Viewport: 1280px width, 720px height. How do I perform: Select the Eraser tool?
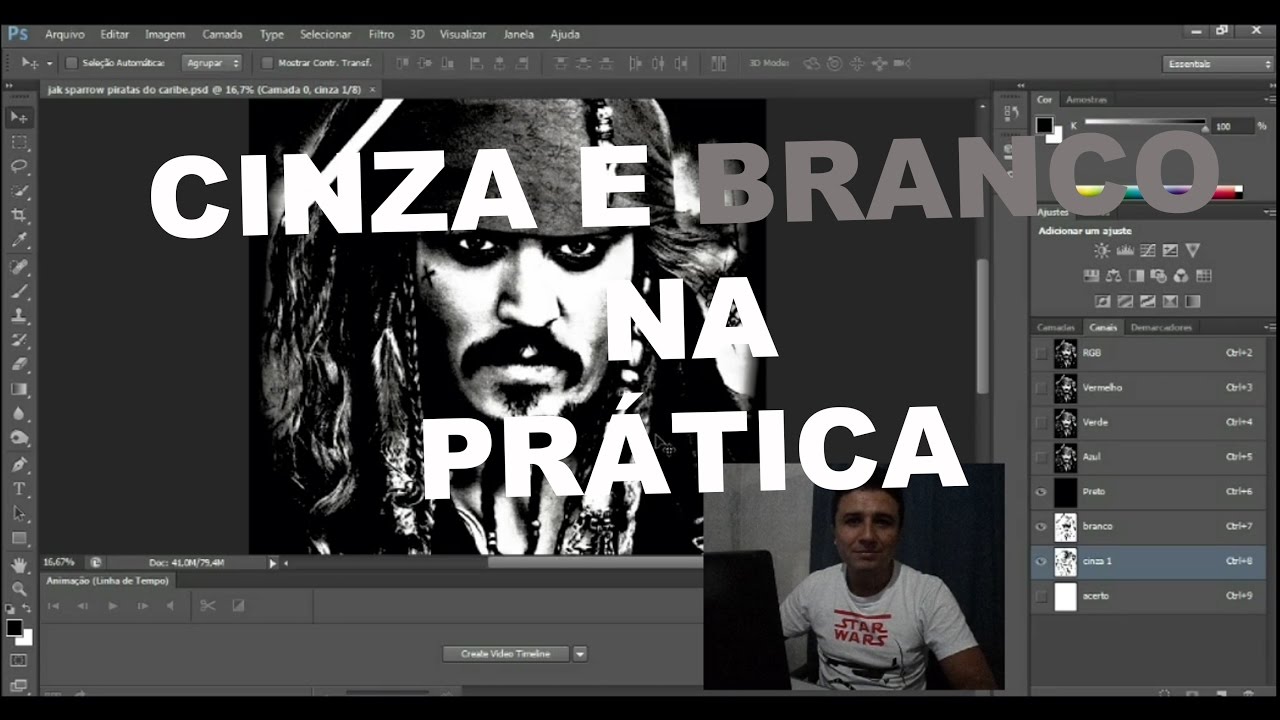[x=18, y=365]
